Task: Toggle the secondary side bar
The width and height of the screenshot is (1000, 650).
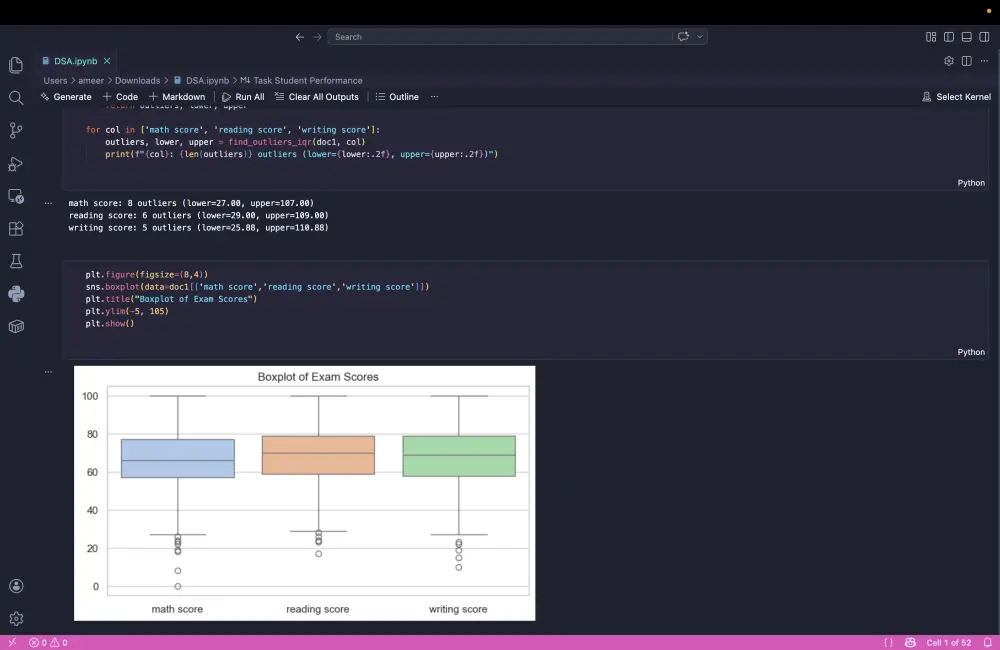Action: [x=985, y=37]
